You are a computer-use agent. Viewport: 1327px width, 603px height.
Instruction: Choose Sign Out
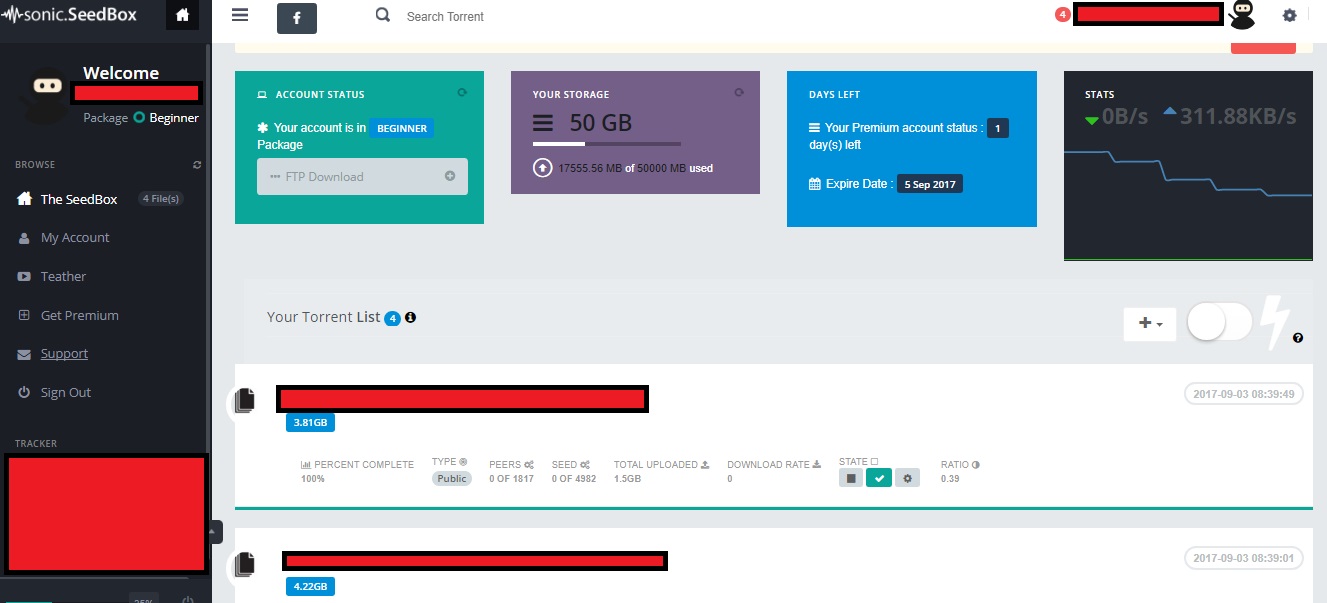[66, 393]
